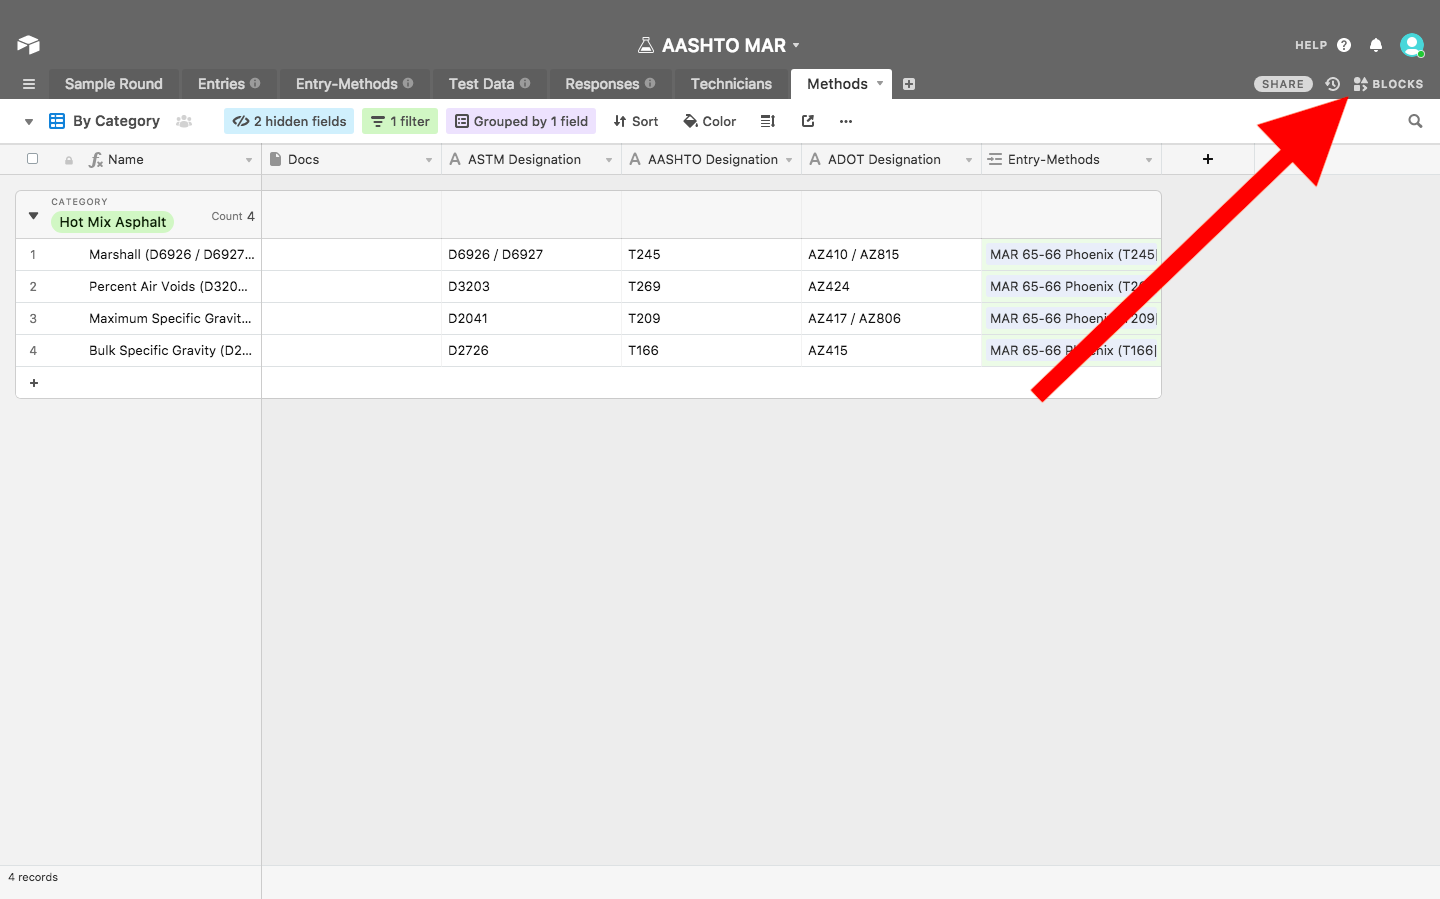Select the Hot Mix Asphalt category tag
1440x899 pixels.
coord(113,222)
